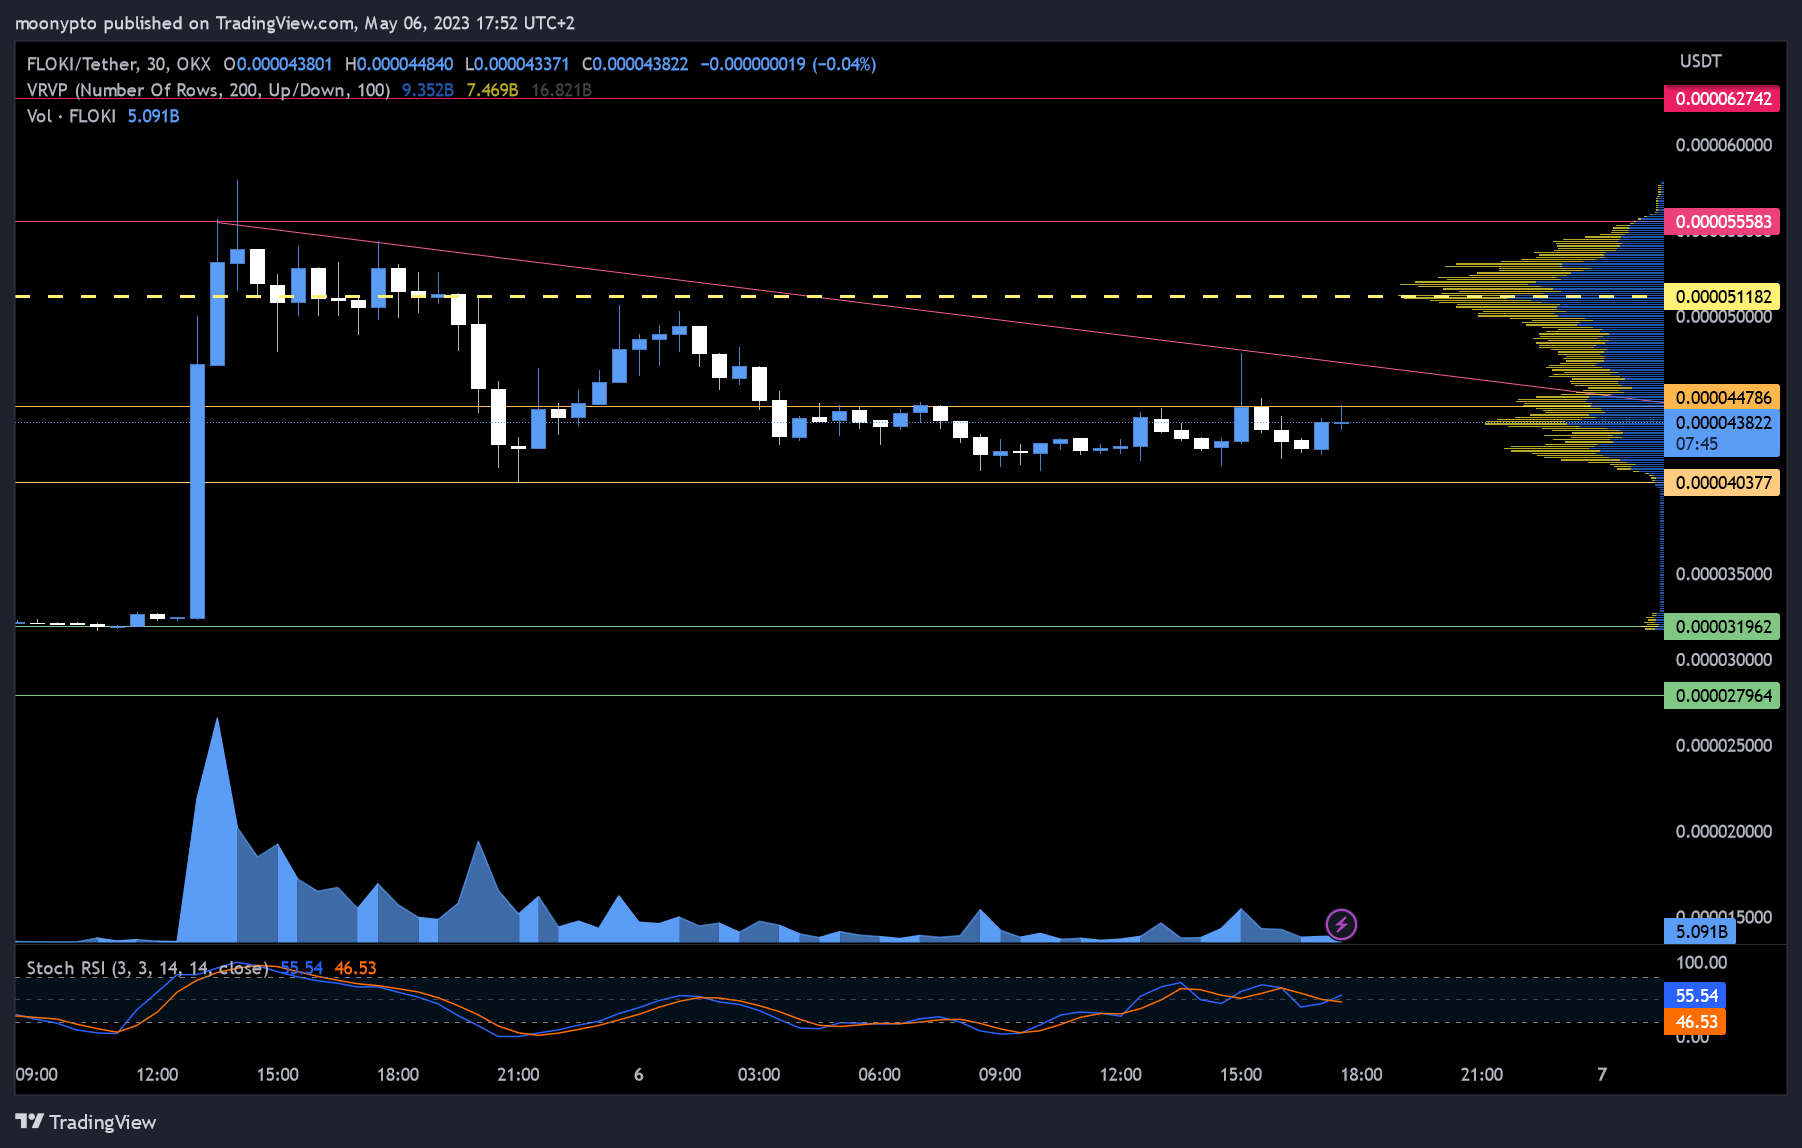
Task: Click the 100.00 Stoch RSI axis label
Action: coord(1701,963)
